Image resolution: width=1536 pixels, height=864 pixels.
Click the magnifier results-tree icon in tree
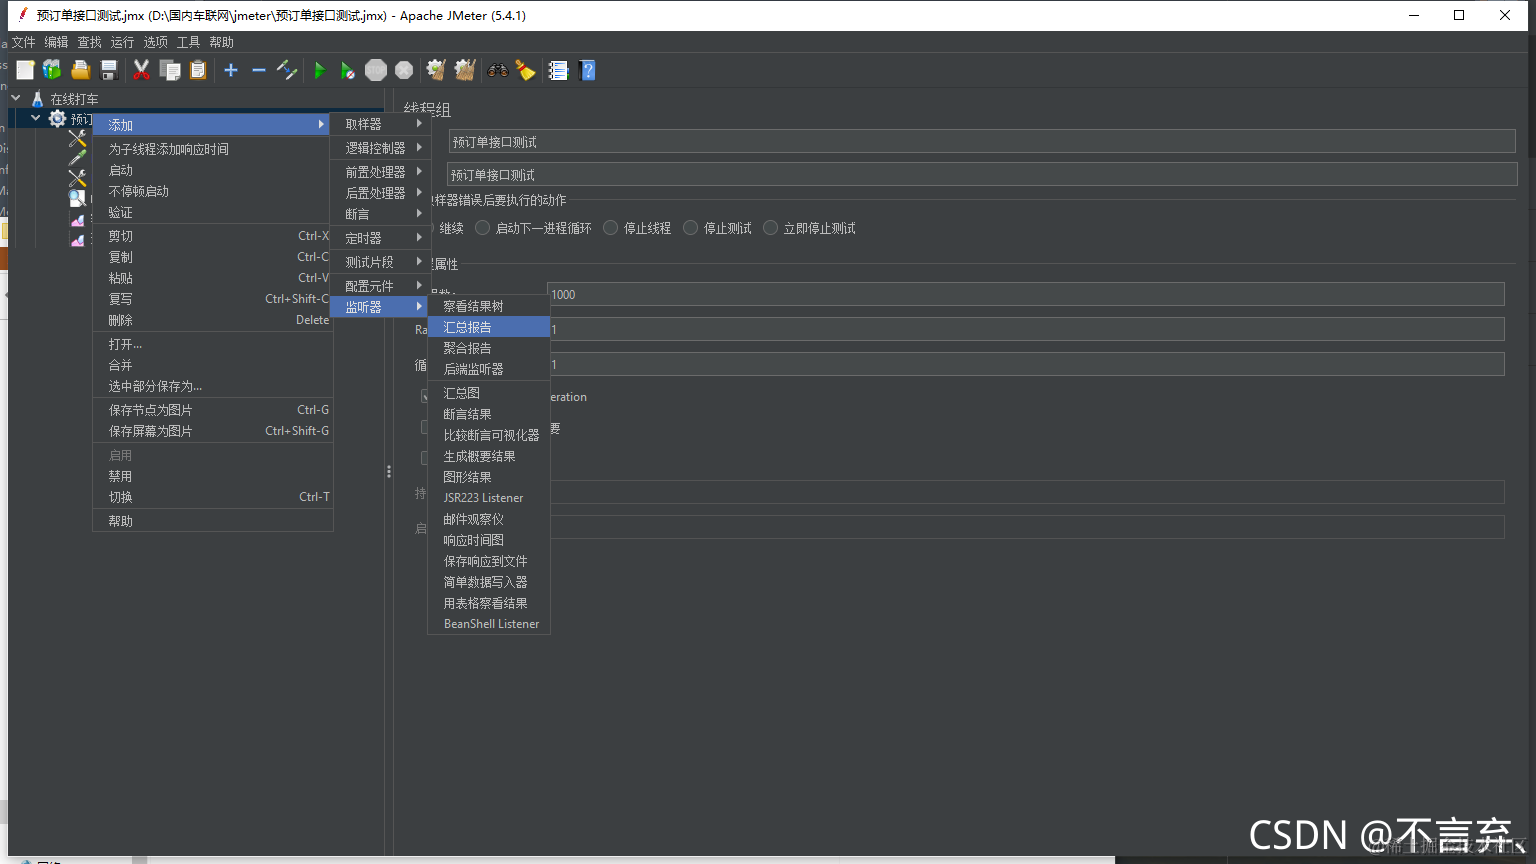pos(77,199)
